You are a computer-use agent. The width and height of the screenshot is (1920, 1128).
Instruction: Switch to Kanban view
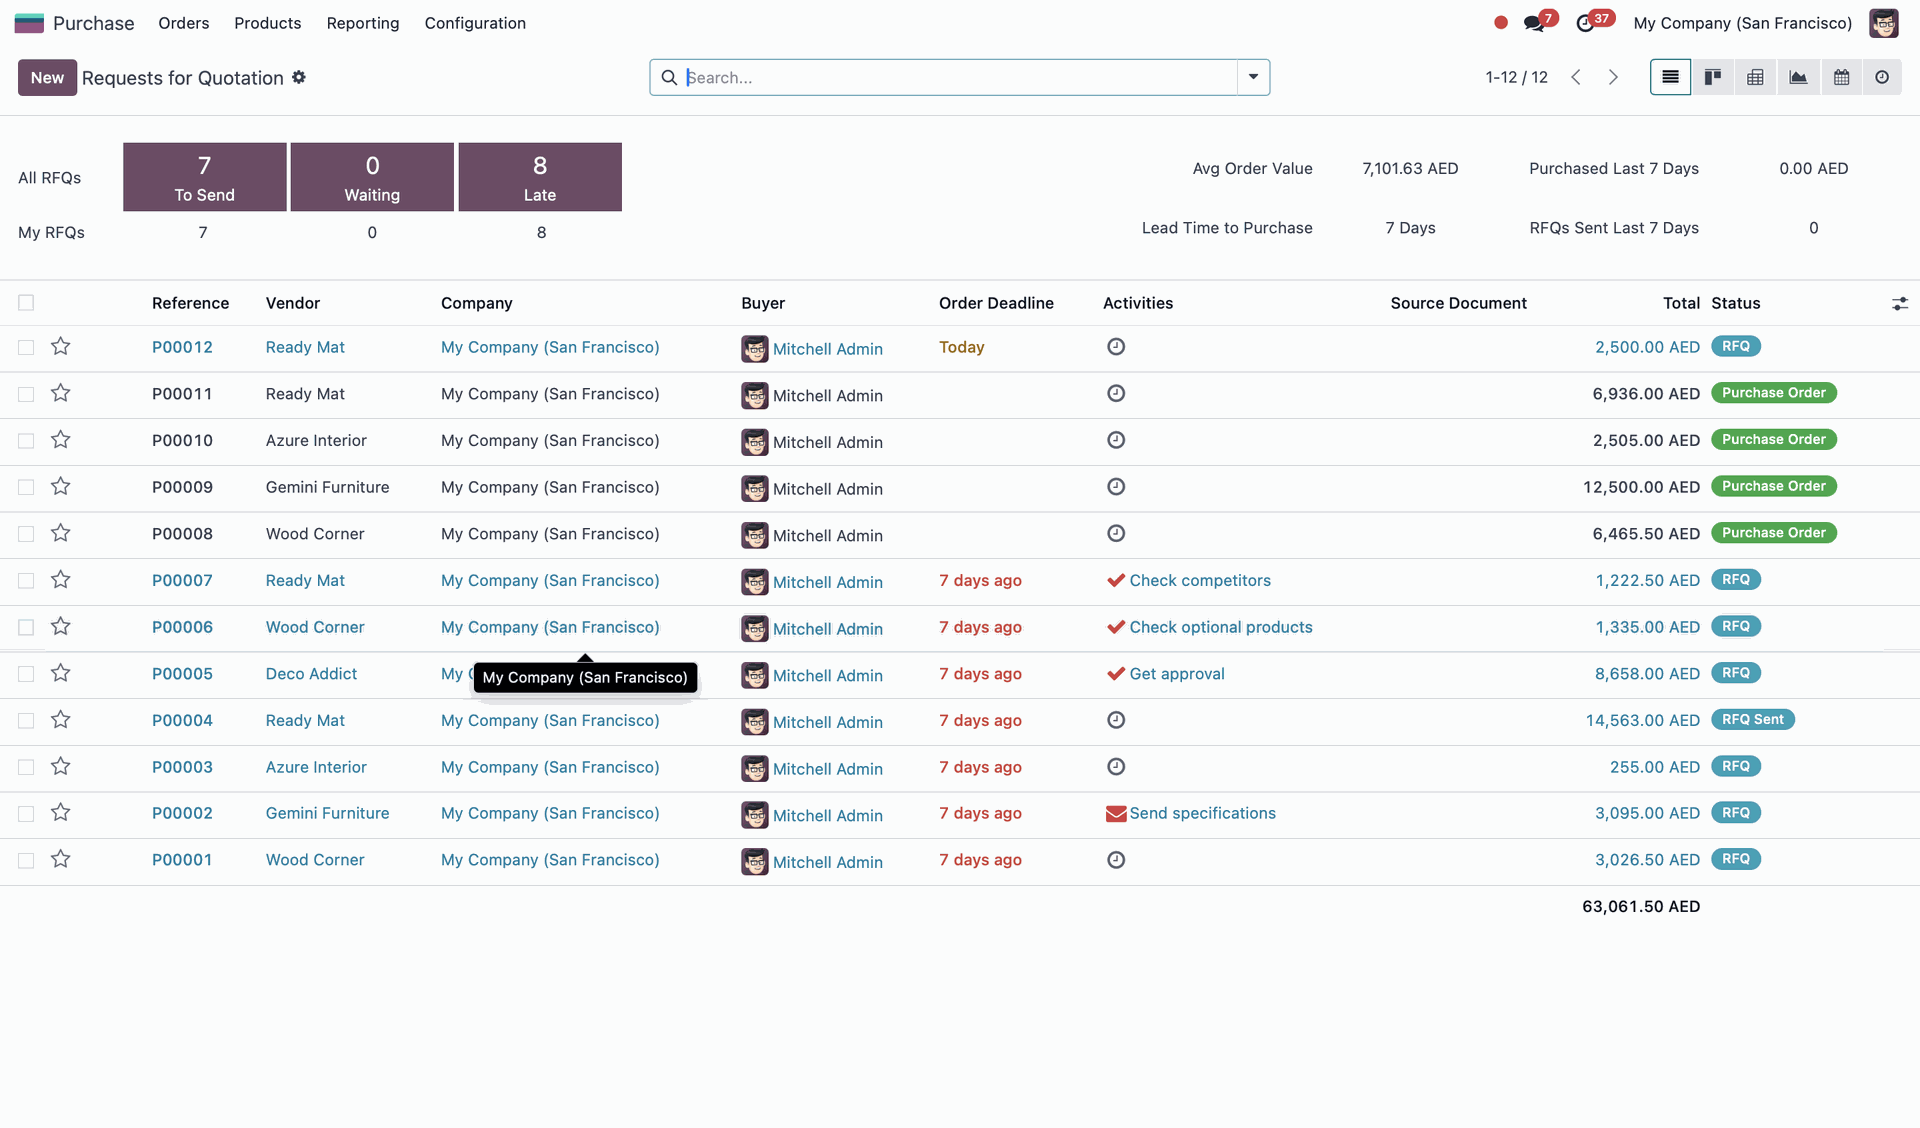pos(1713,77)
